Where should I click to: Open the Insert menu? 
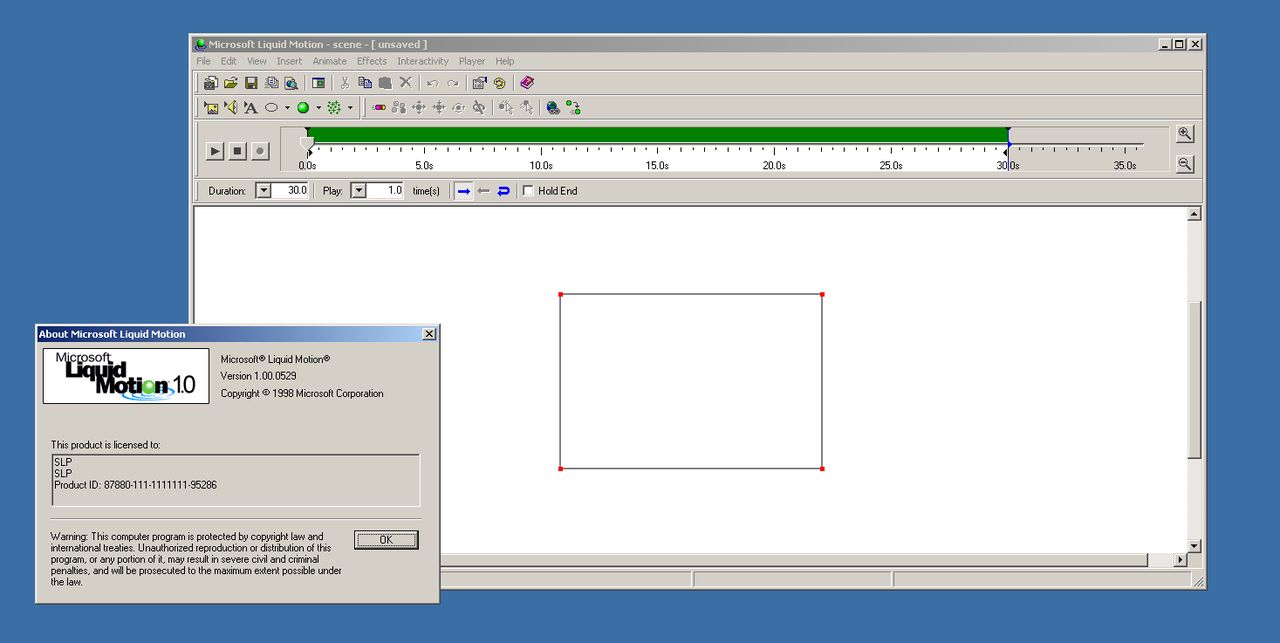(290, 61)
